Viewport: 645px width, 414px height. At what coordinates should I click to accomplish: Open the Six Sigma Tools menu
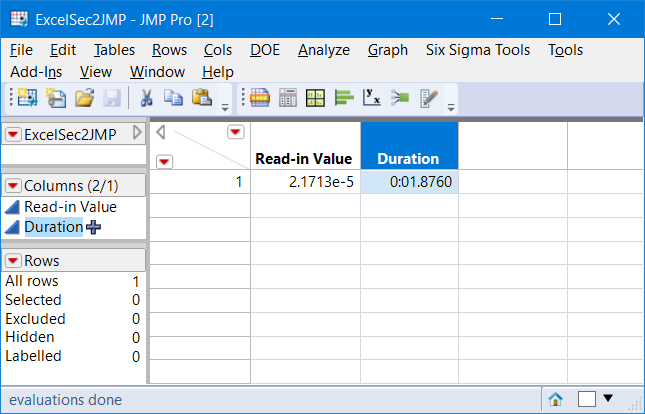pos(478,50)
